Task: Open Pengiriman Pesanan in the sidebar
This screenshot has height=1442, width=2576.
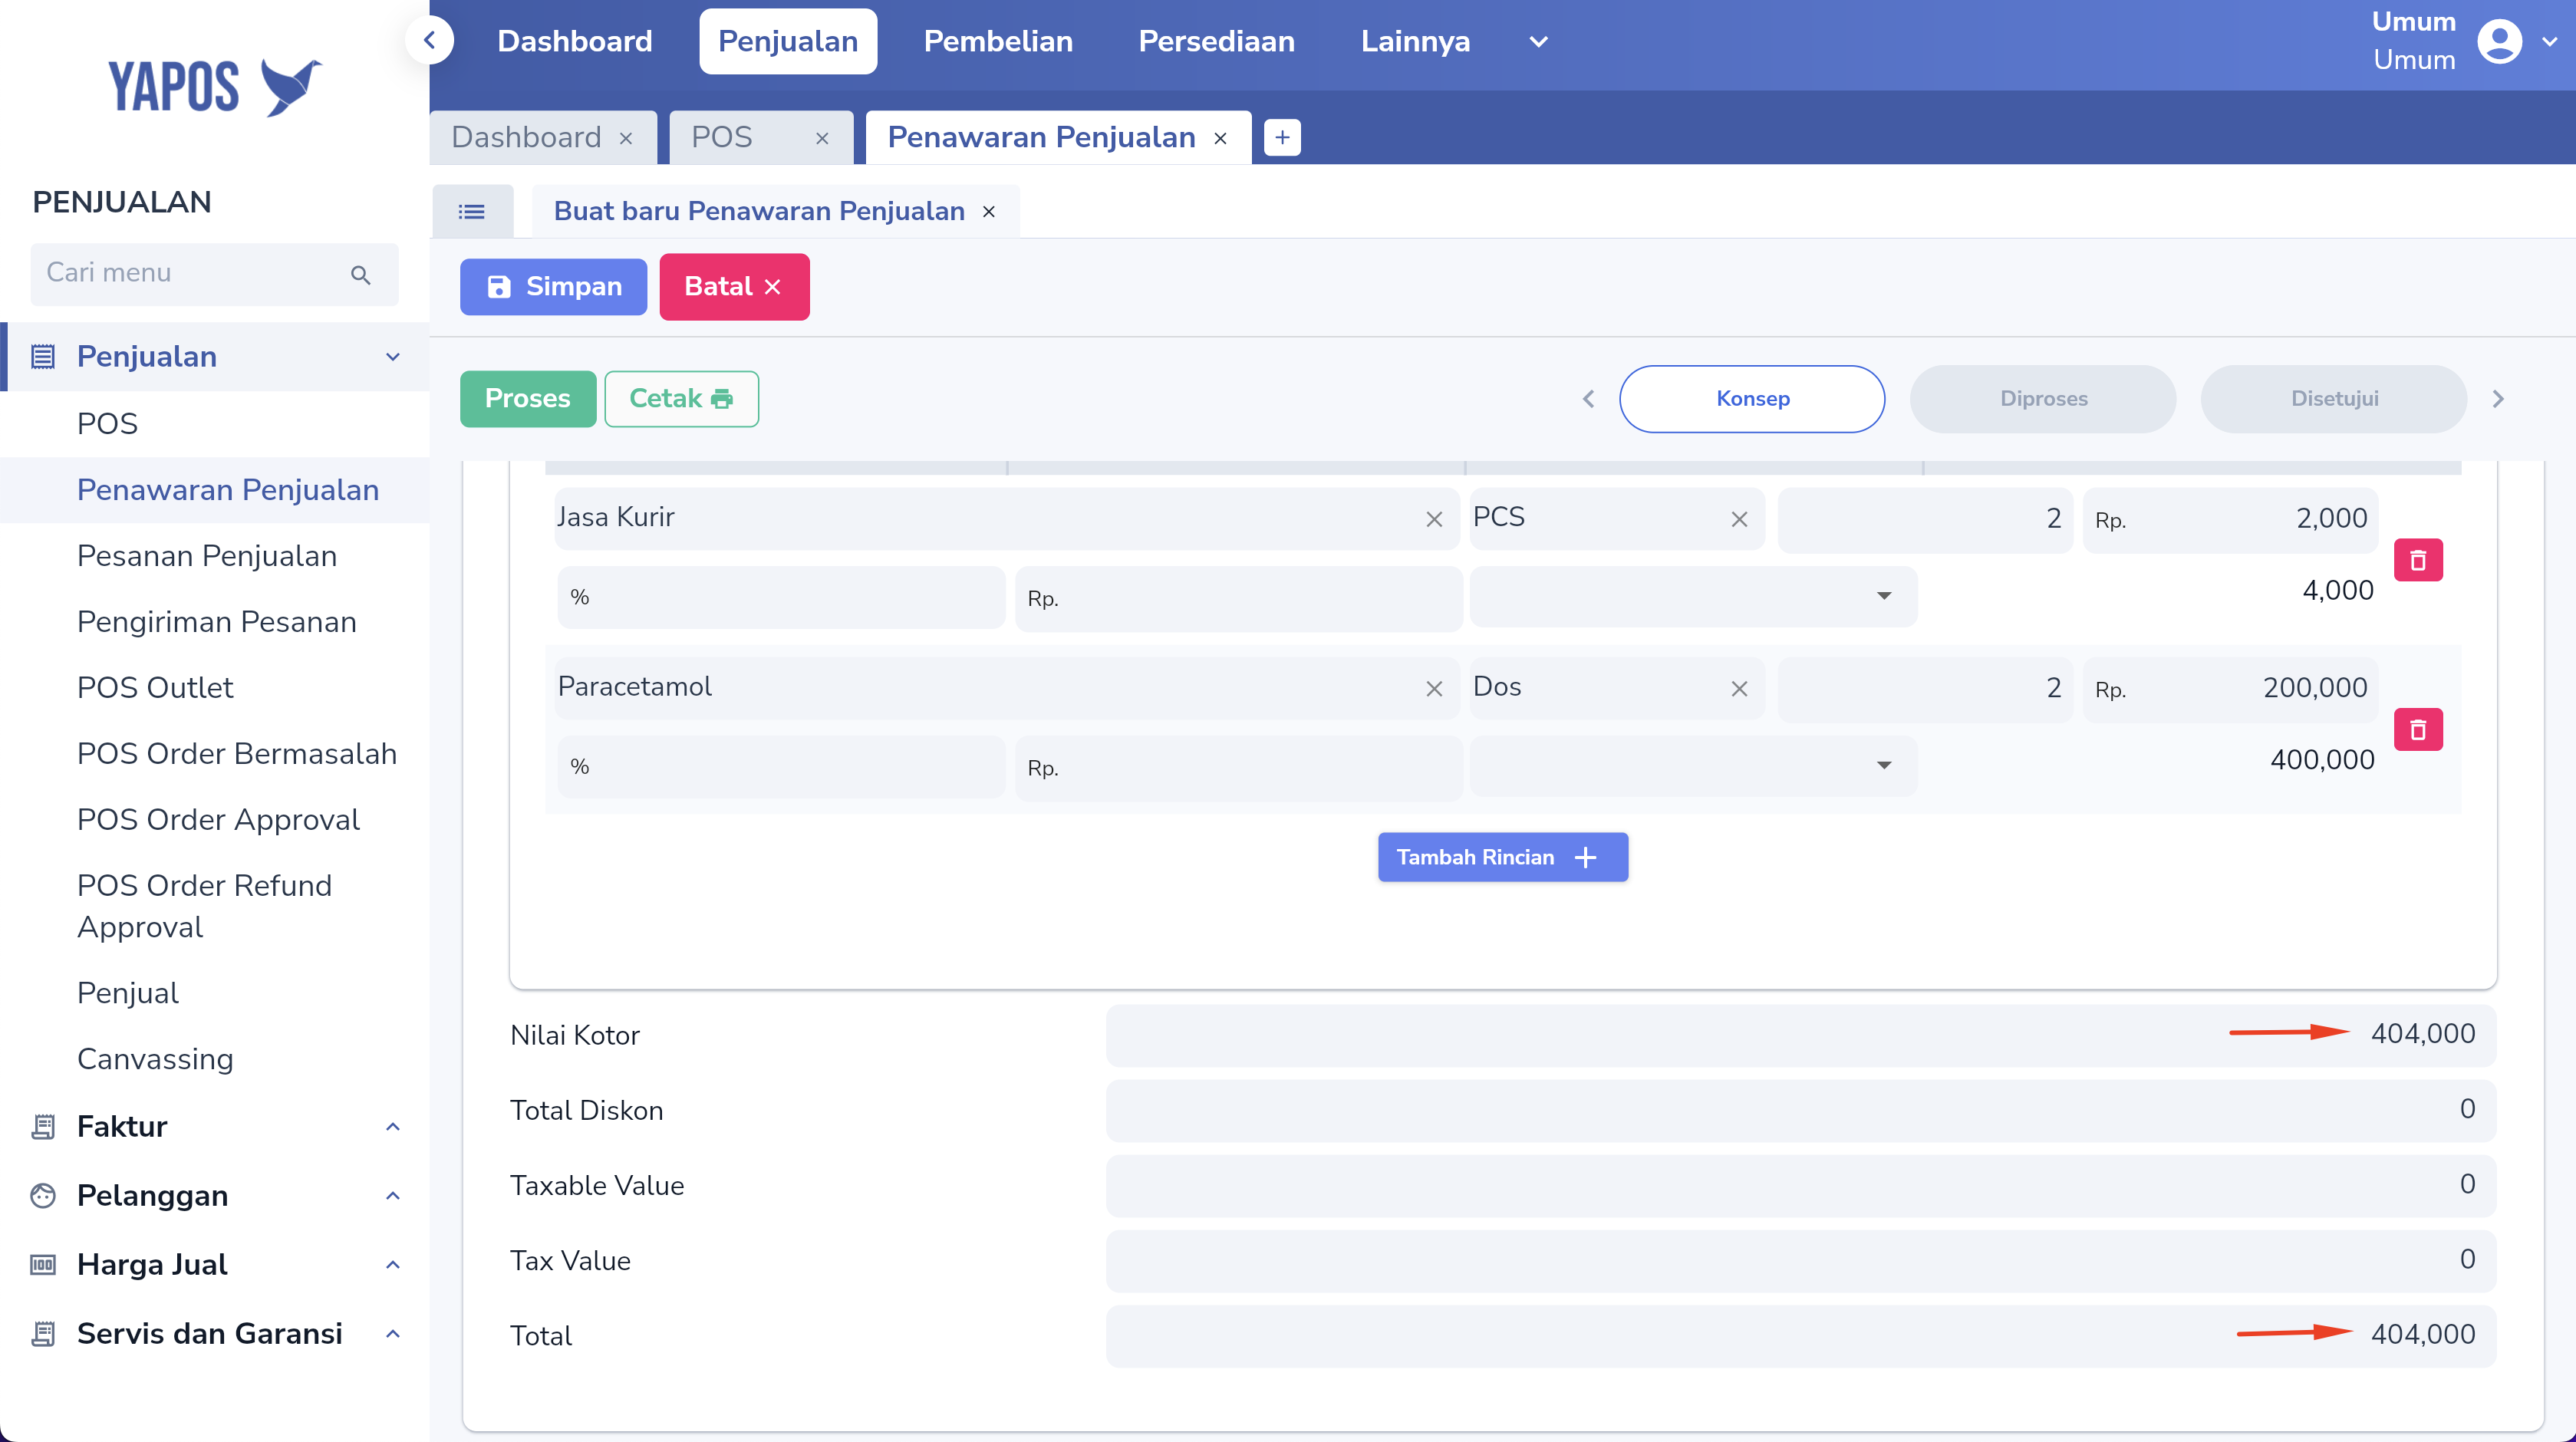Action: (217, 622)
